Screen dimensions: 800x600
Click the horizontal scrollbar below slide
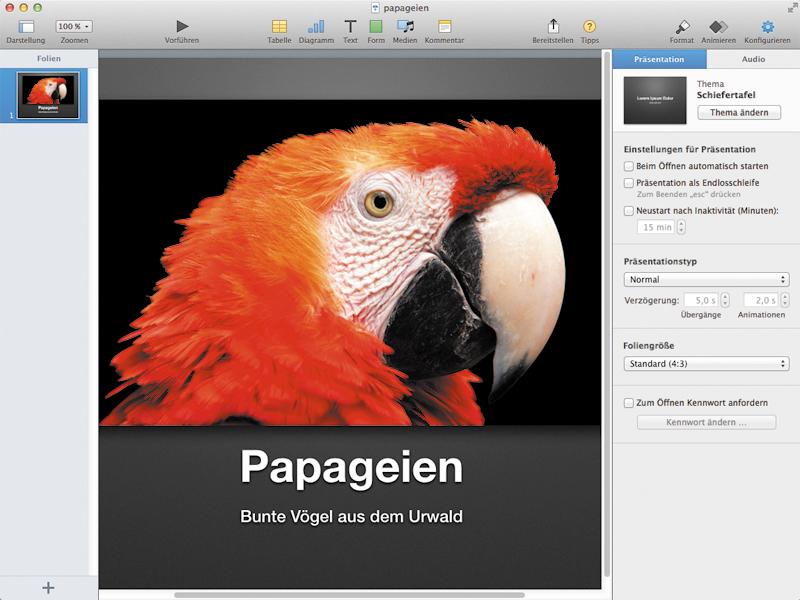pyautogui.click(x=349, y=594)
